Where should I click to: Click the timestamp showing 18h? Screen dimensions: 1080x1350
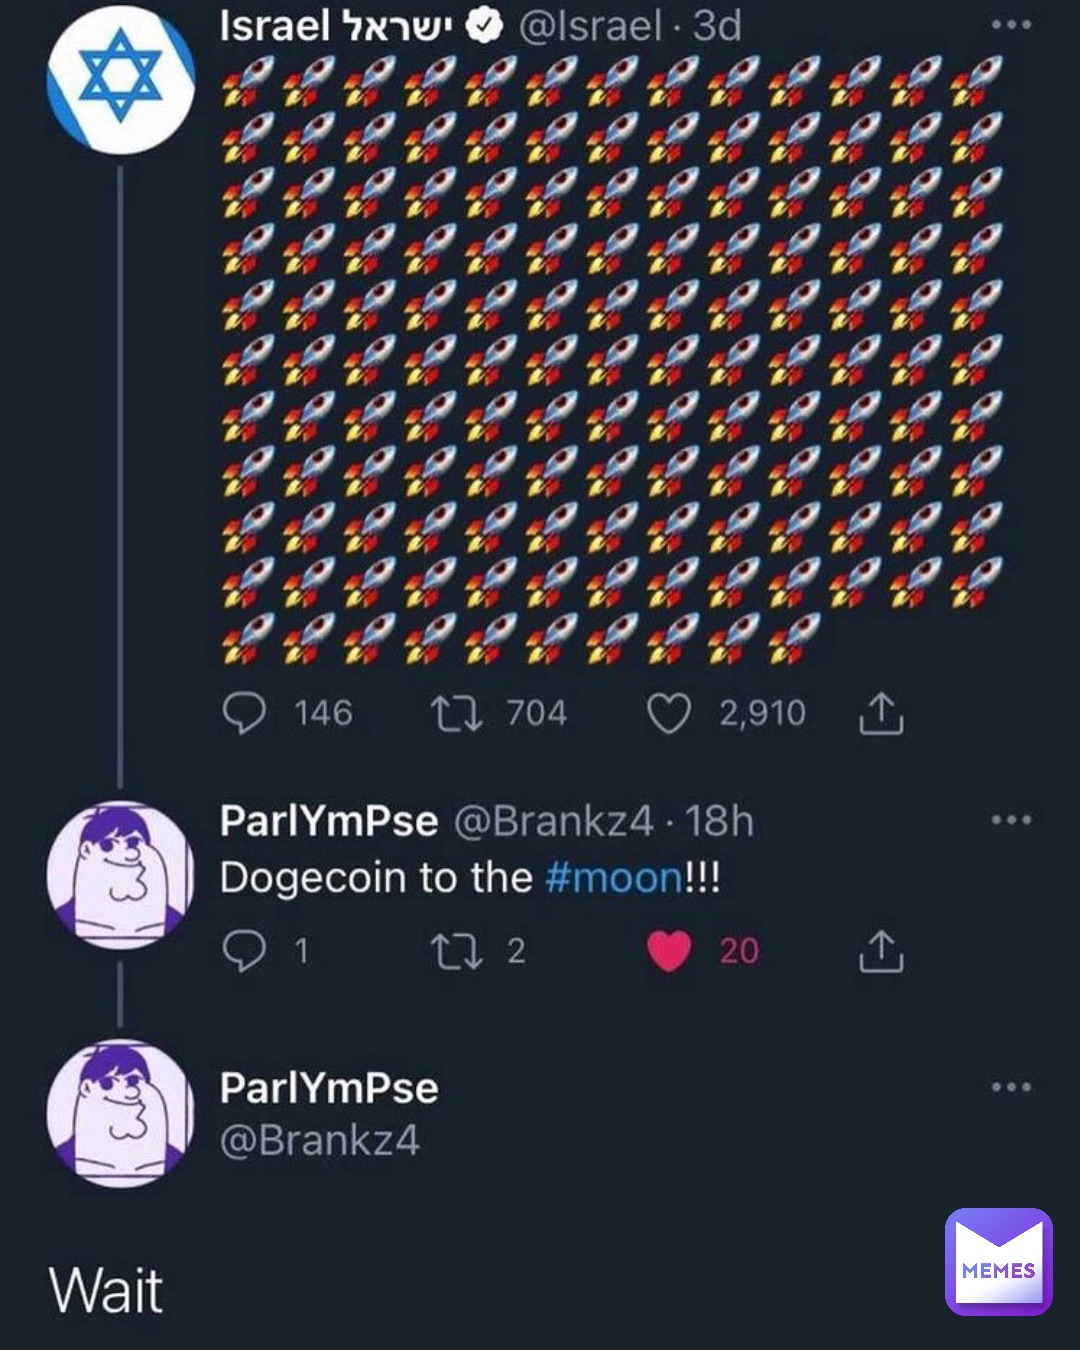point(722,820)
